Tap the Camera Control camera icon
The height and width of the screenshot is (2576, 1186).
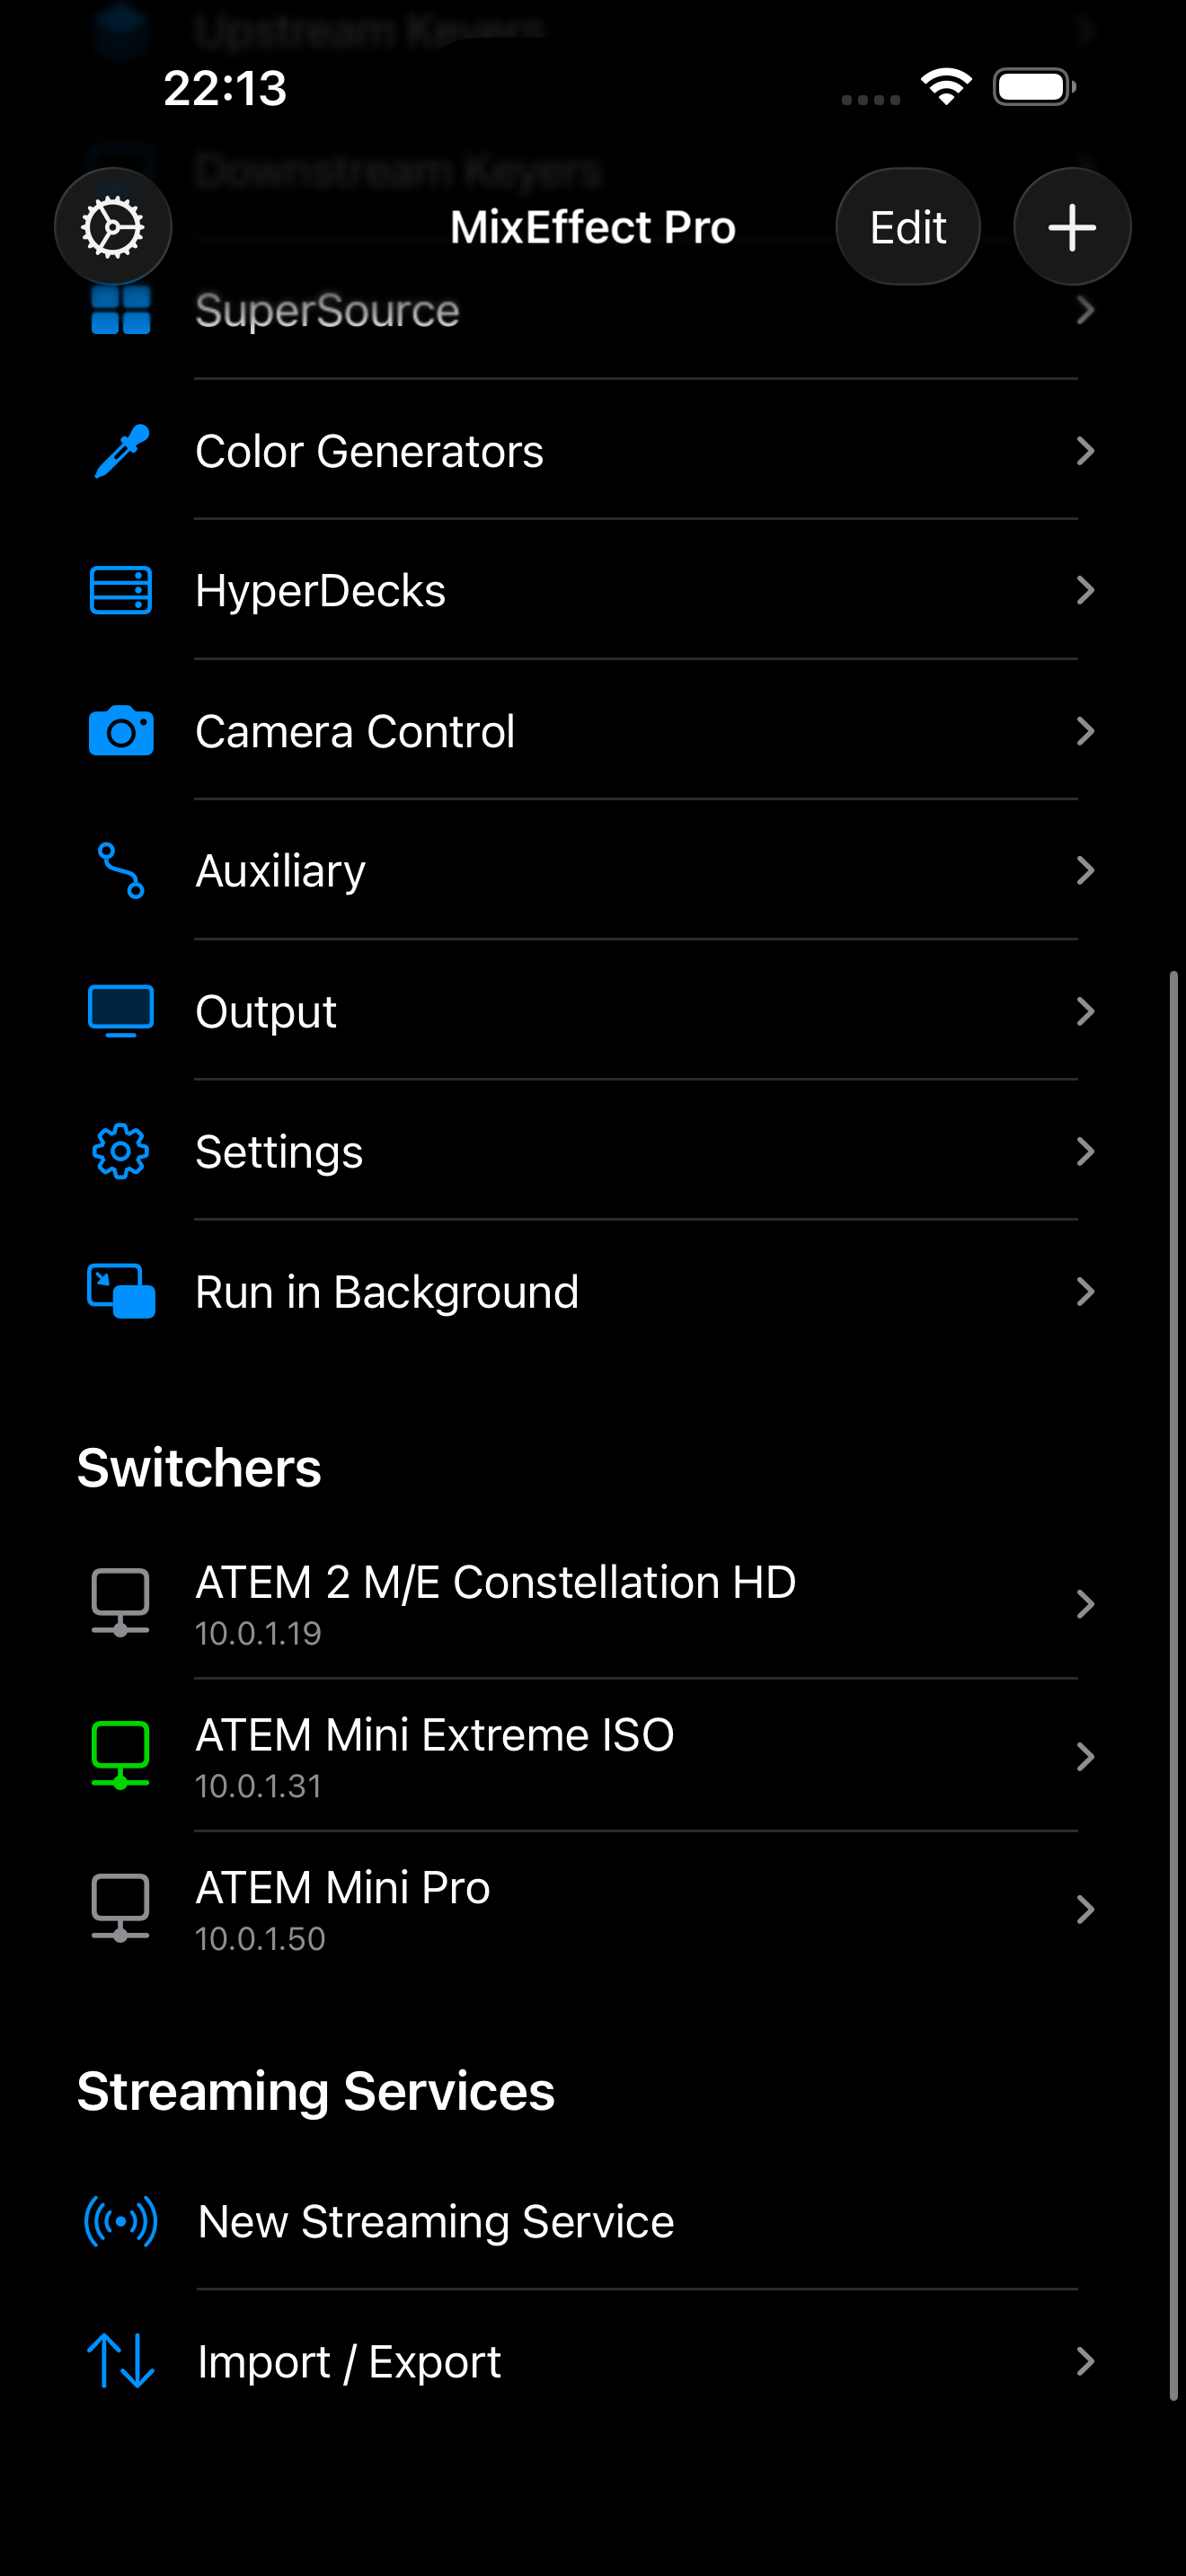121,731
